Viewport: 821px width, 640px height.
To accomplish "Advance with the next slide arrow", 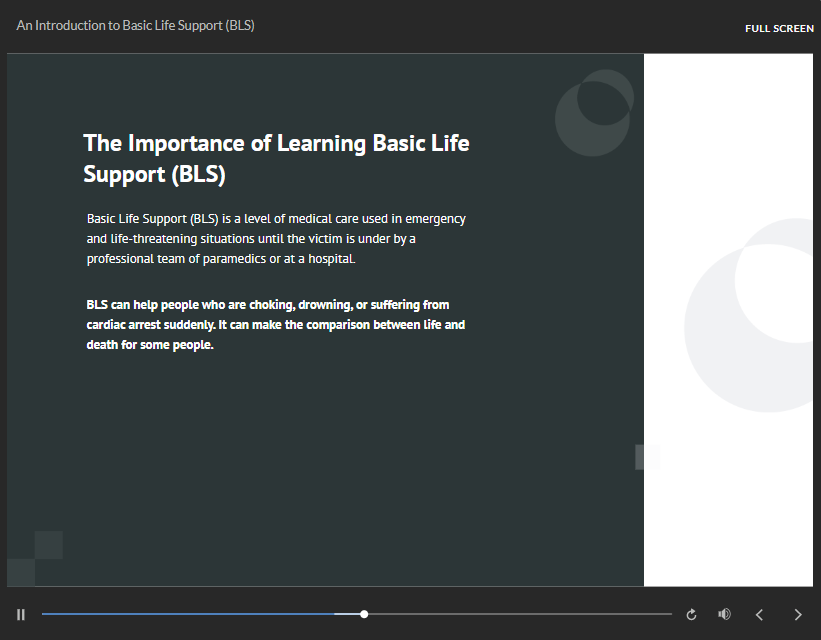I will [x=798, y=614].
